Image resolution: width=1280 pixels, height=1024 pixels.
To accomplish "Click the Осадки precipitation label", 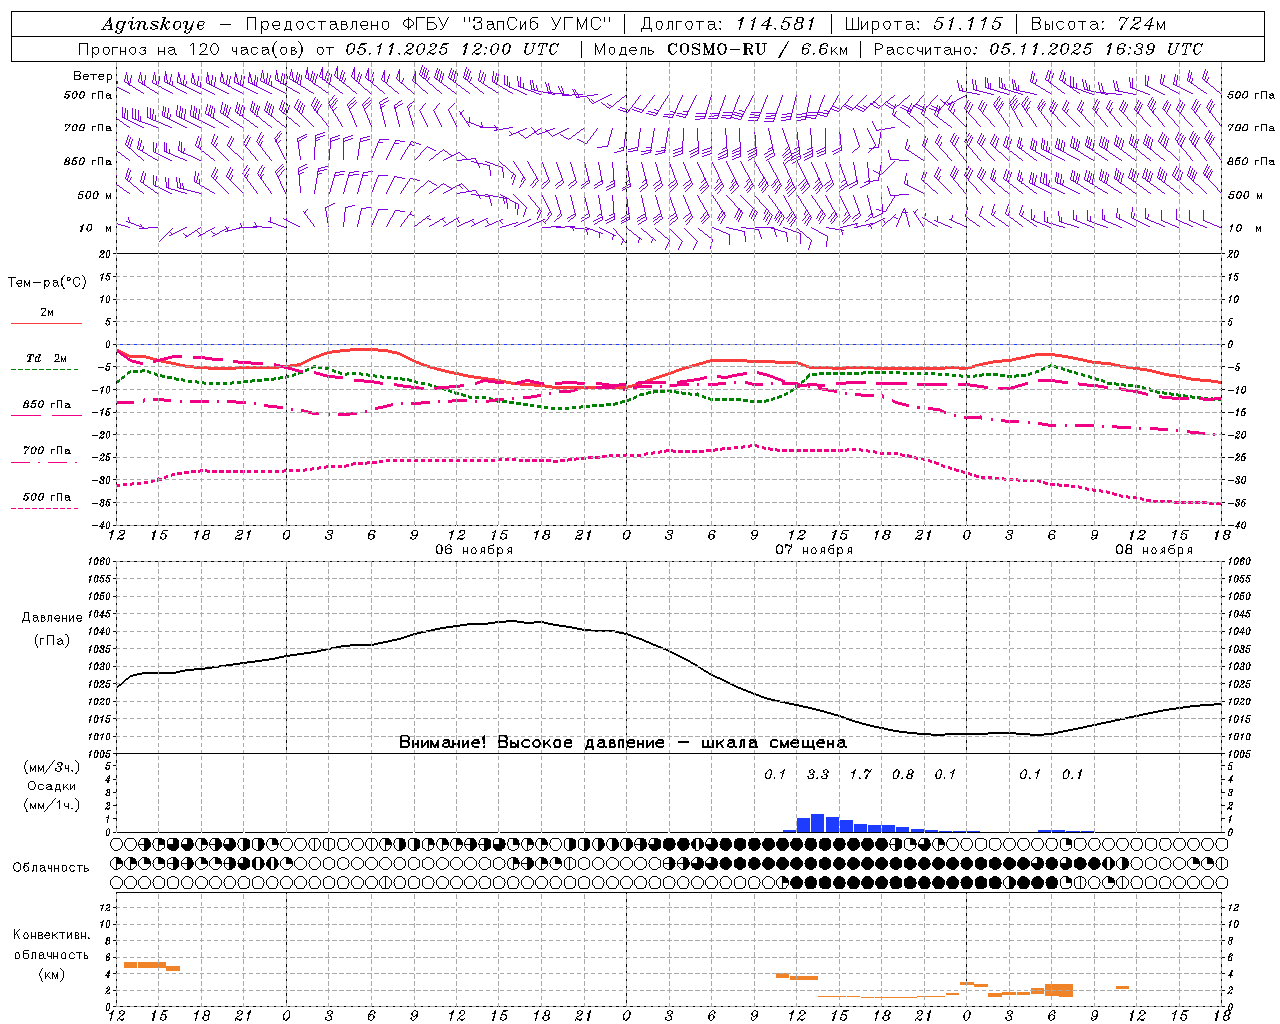I will click(51, 786).
